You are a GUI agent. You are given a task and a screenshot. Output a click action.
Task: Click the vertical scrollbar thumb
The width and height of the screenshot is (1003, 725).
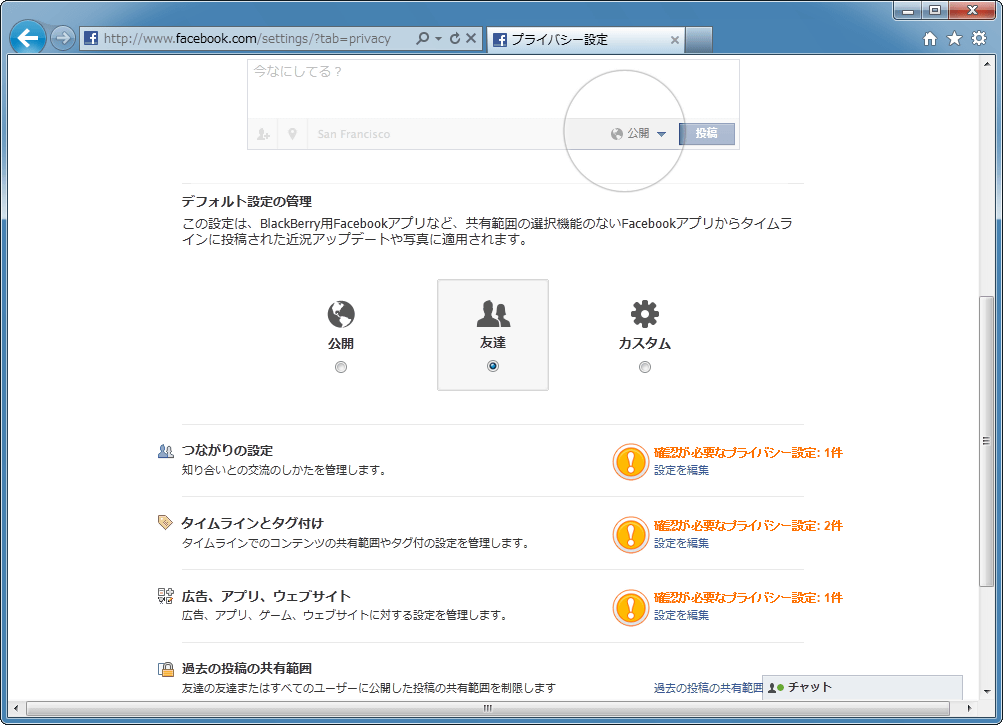tap(986, 441)
